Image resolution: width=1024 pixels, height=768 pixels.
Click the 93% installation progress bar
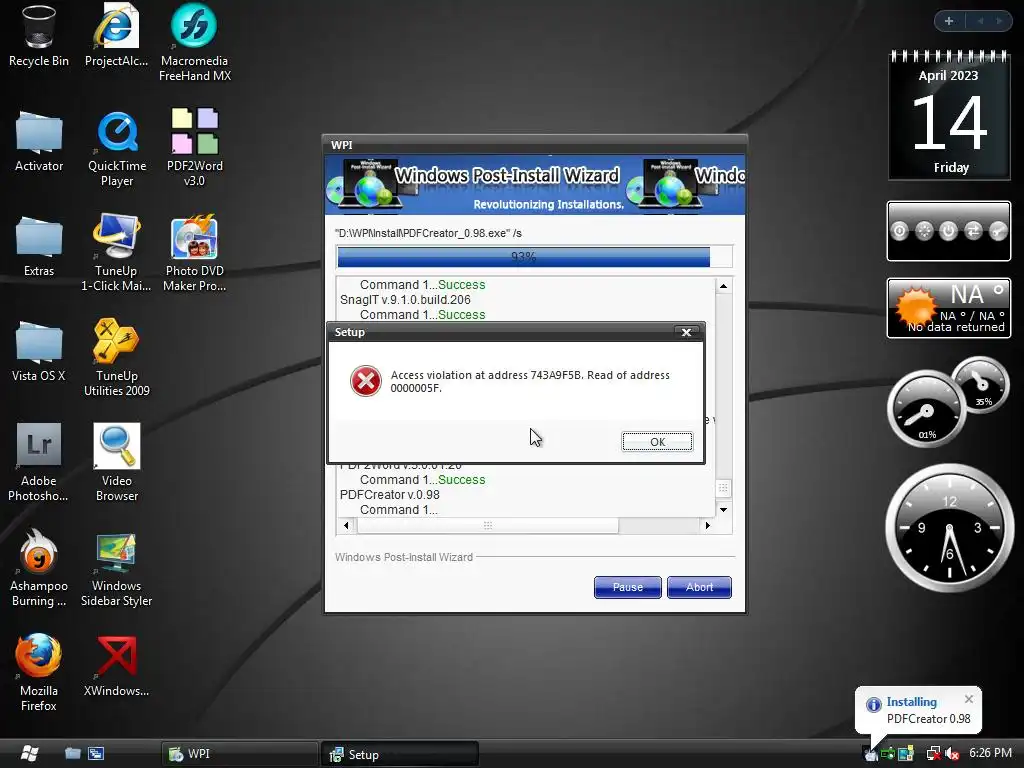pyautogui.click(x=534, y=257)
